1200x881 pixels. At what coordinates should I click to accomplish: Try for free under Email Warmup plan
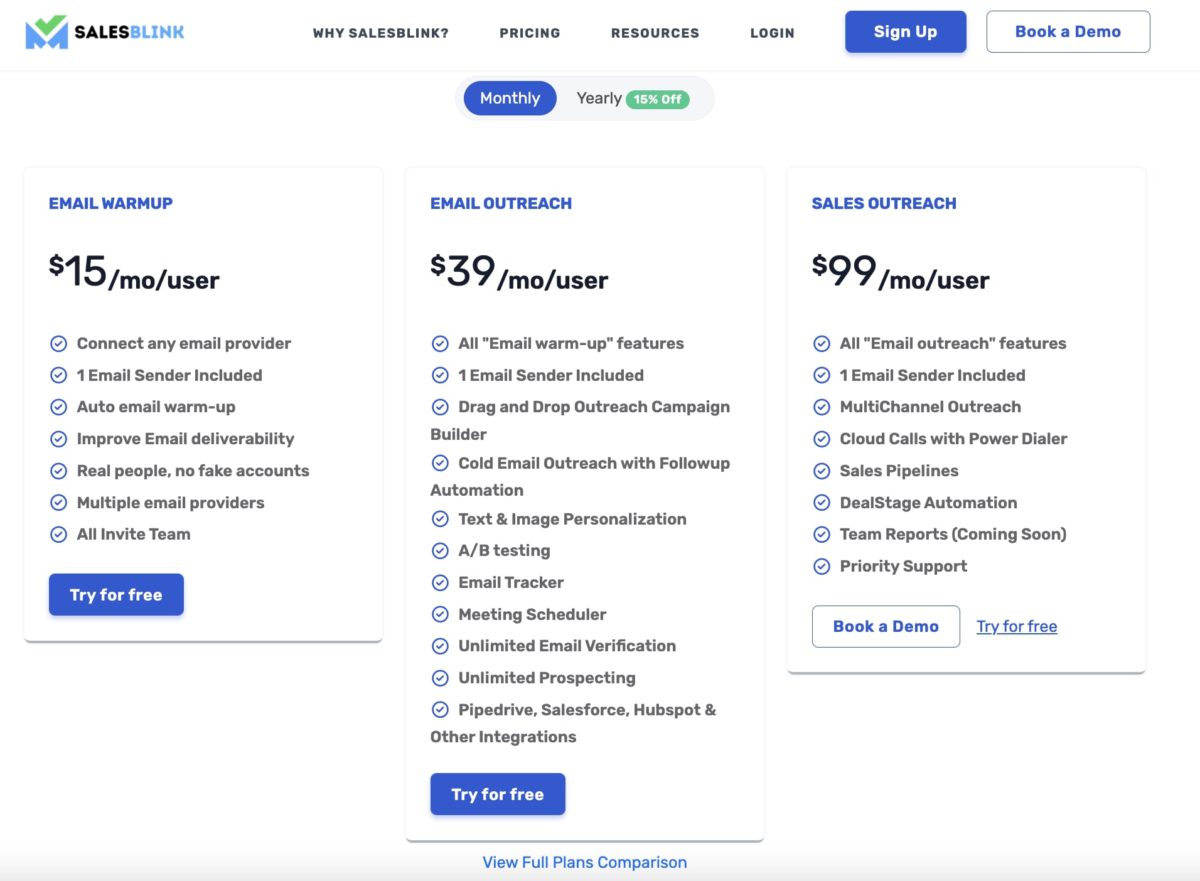coord(116,594)
